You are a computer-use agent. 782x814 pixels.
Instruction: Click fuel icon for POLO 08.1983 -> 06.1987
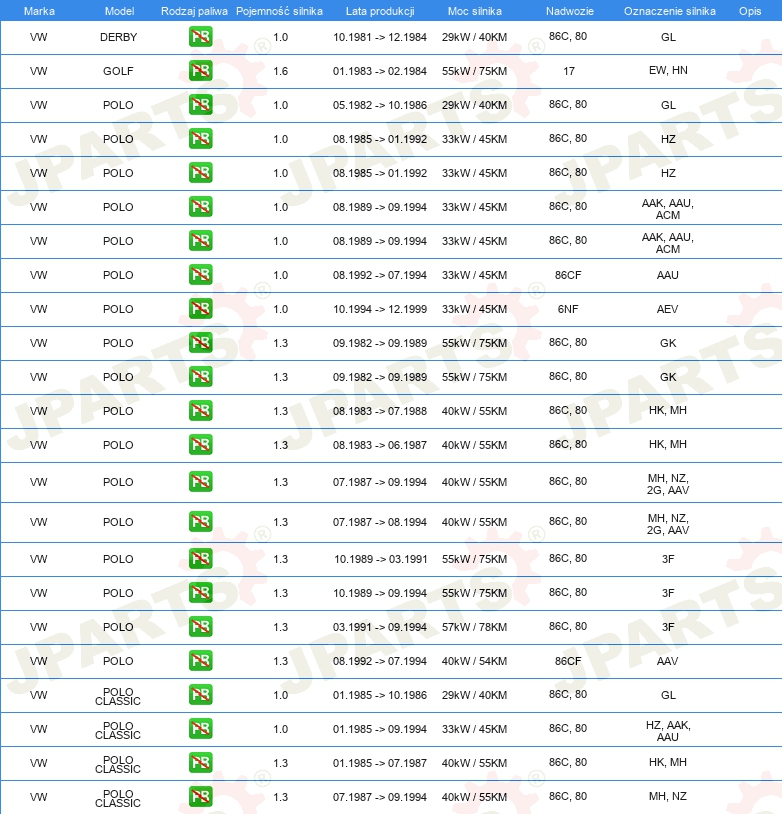[200, 445]
